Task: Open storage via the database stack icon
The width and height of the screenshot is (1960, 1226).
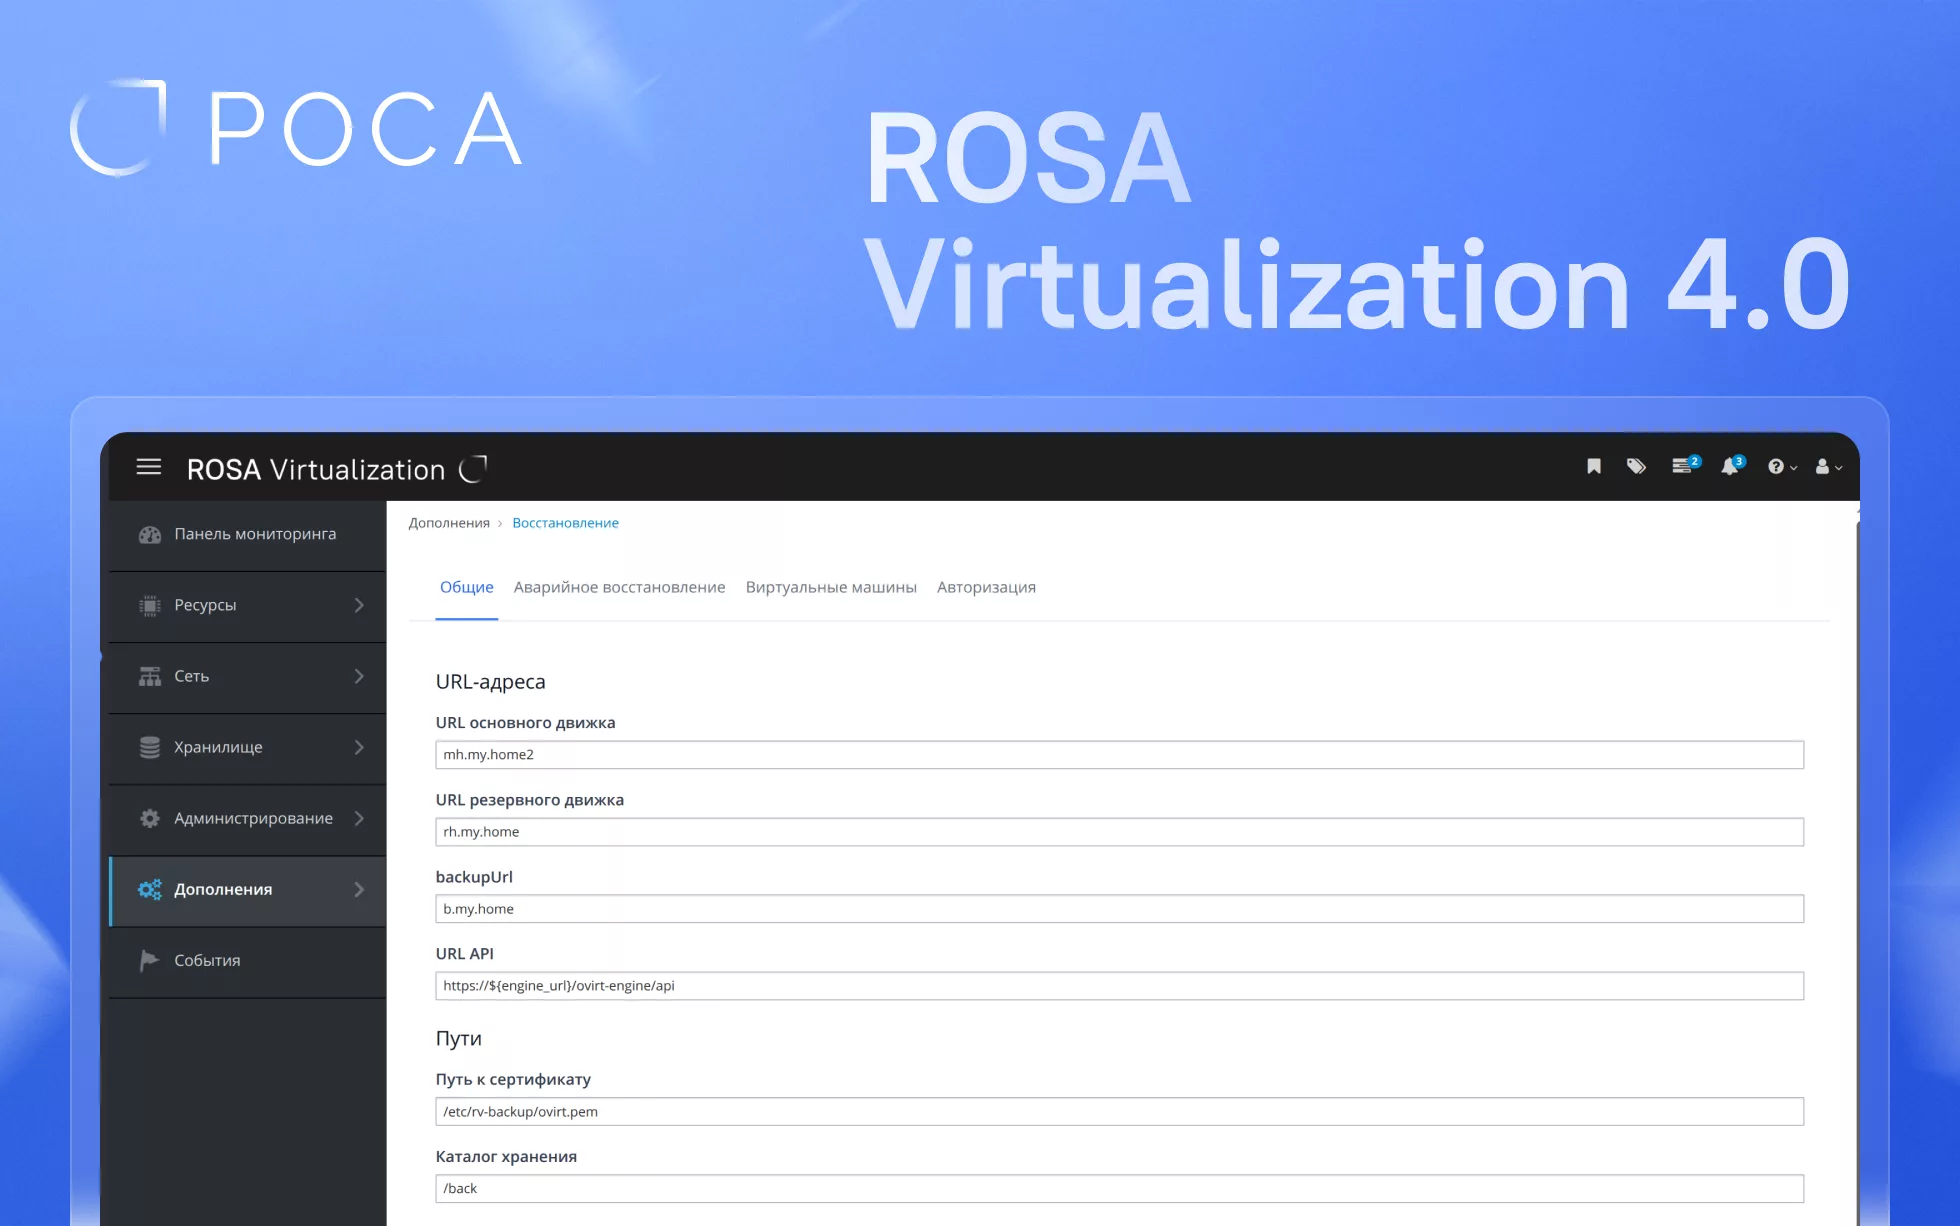Action: [149, 747]
